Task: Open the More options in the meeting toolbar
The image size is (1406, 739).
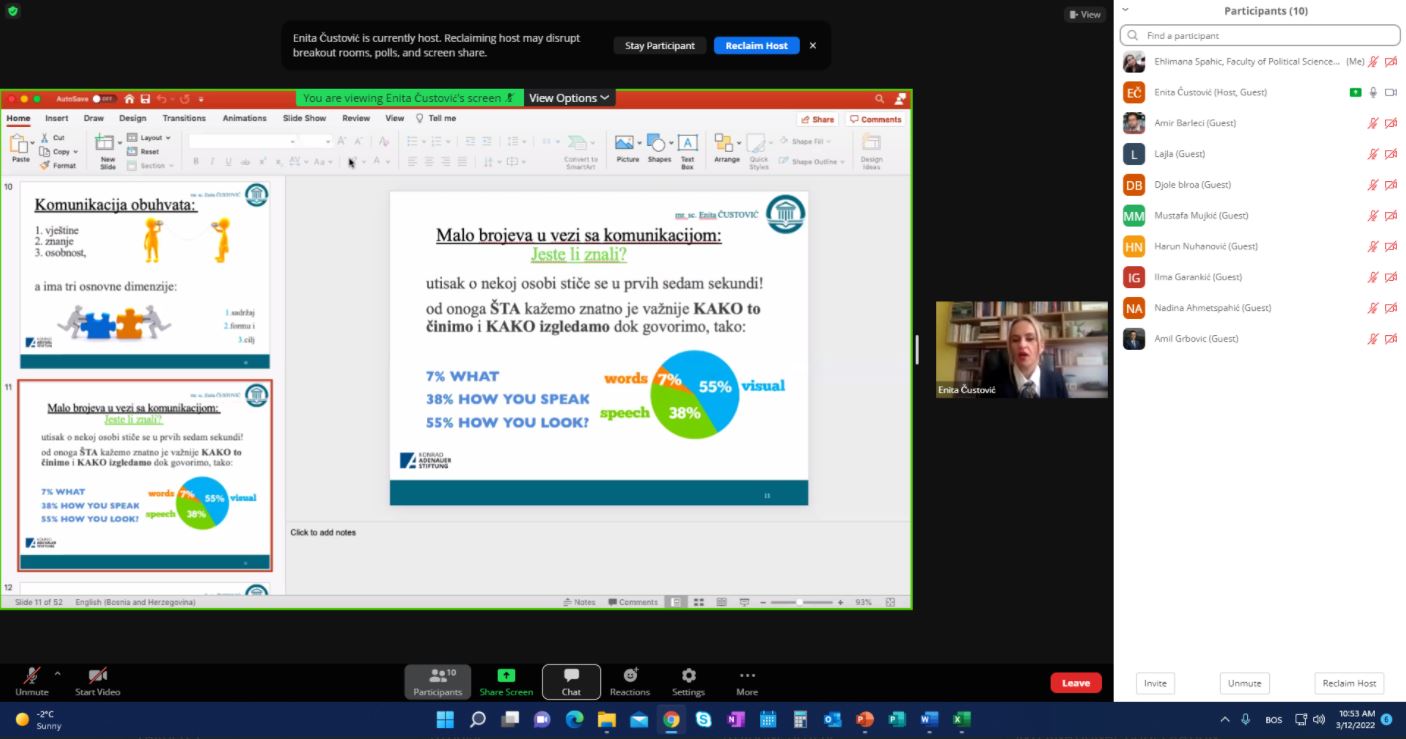Action: [747, 681]
